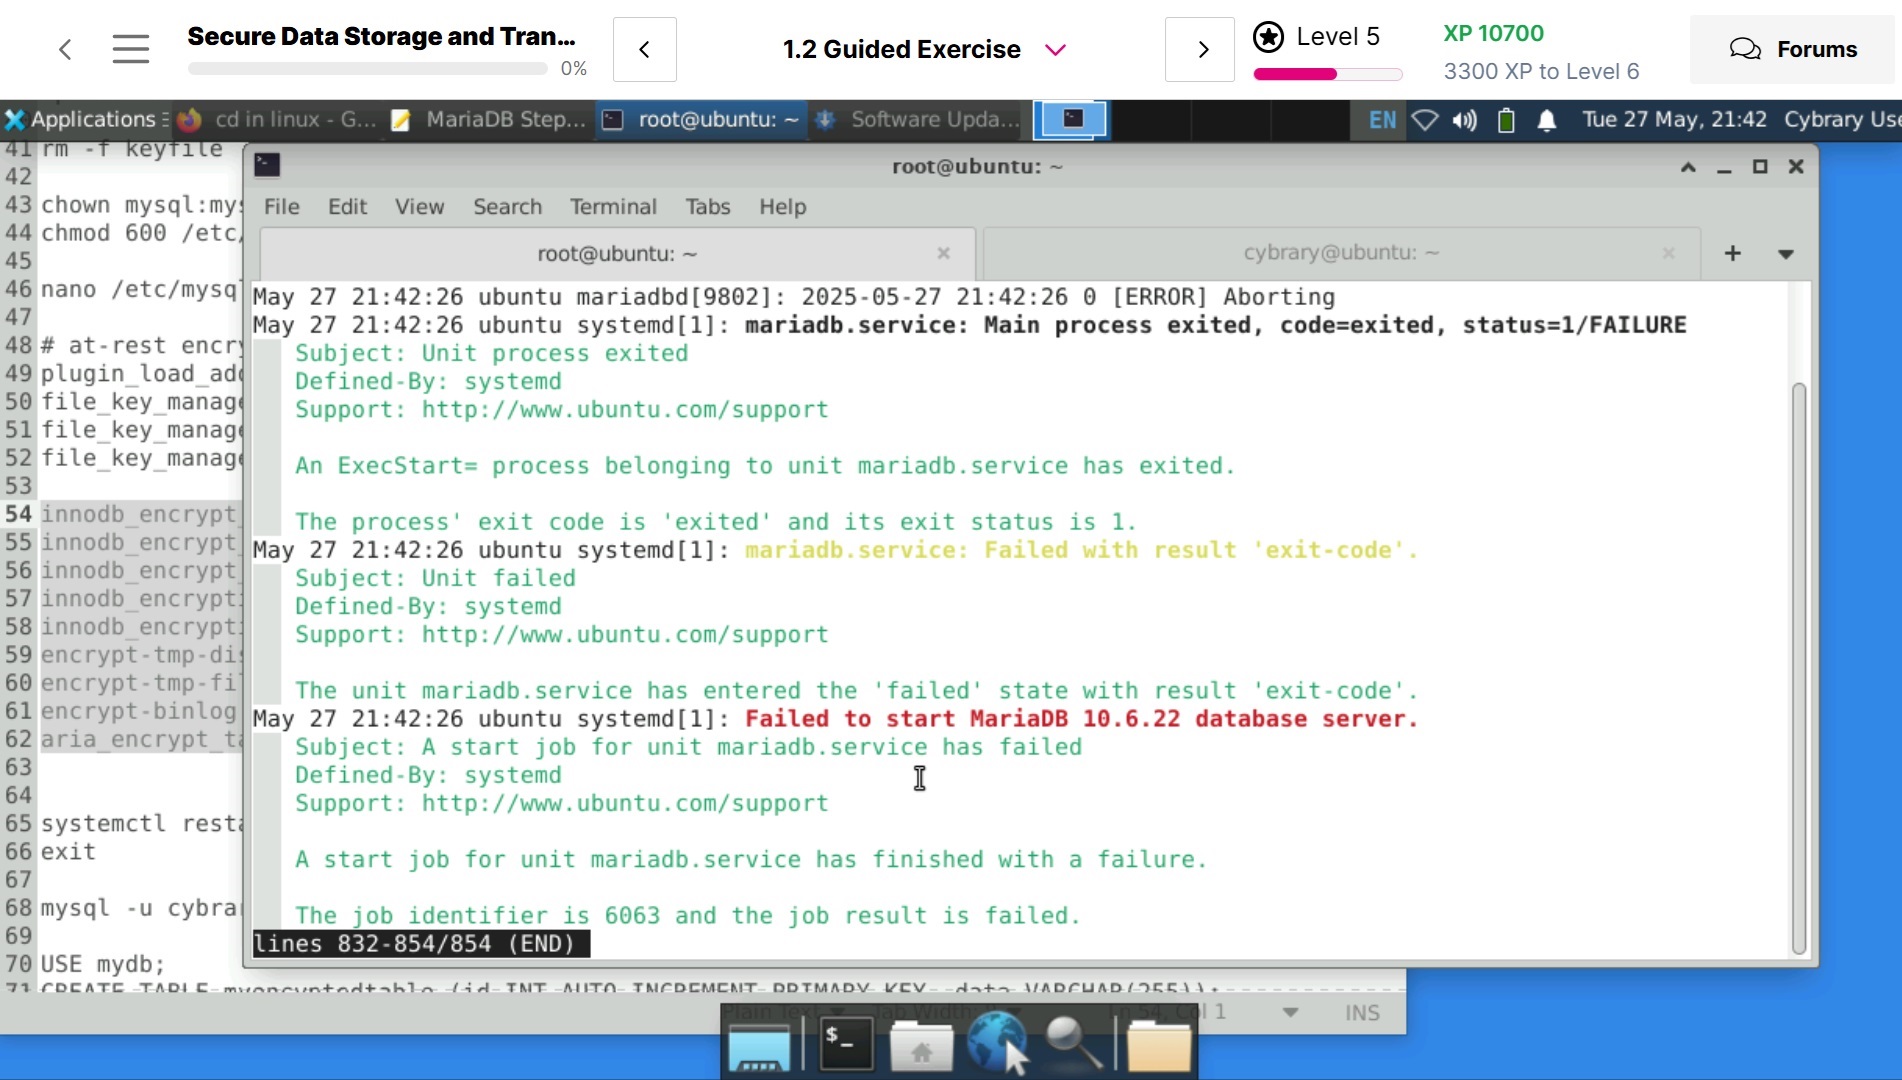Switch to the MariaDB Step taskbar window
This screenshot has width=1902, height=1080.
(x=488, y=119)
